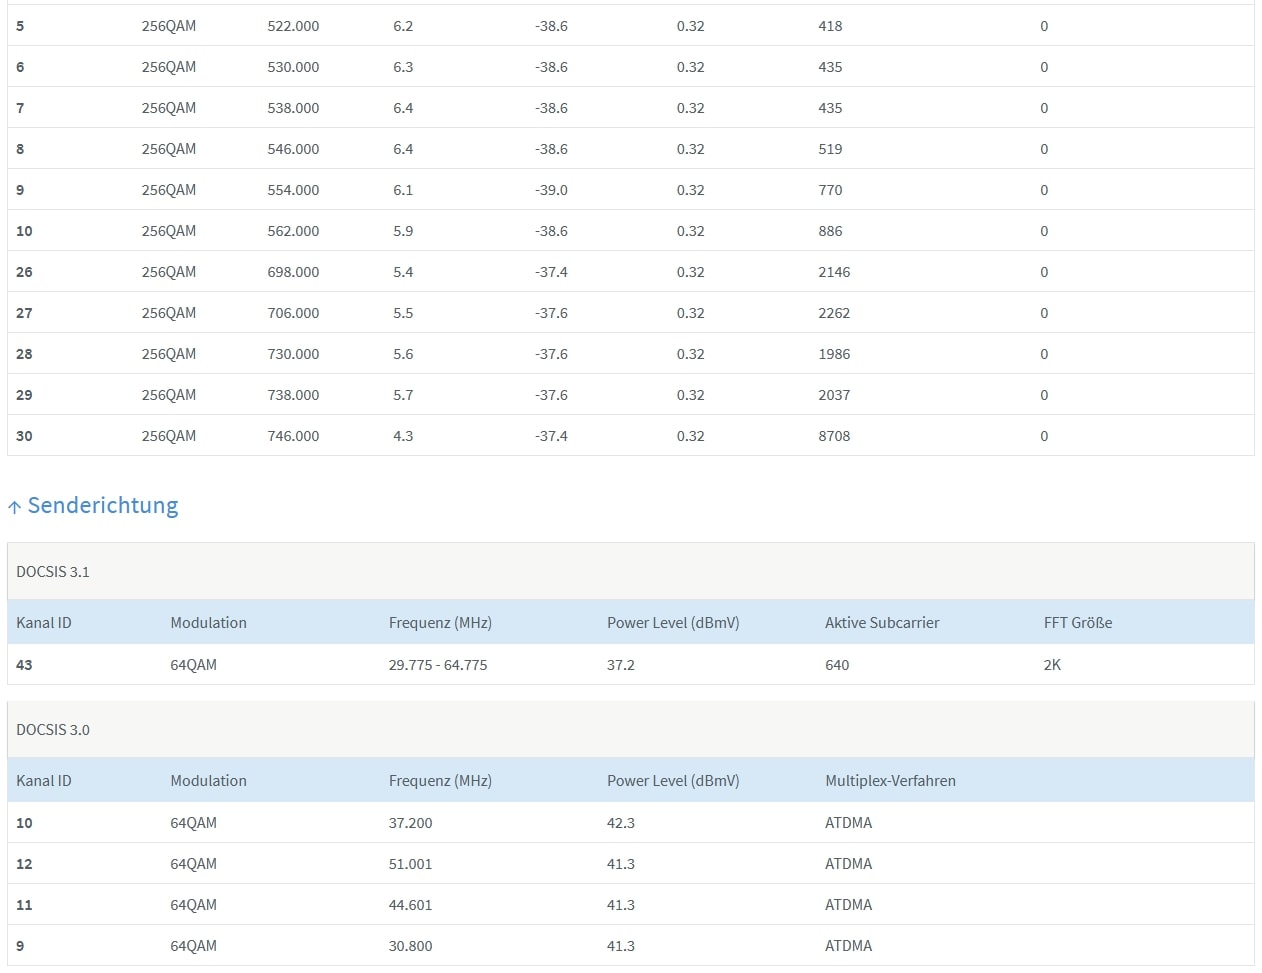Viewport: 1262px width, 973px height.
Task: Select frequency 546.000 cell
Action: [x=293, y=149]
